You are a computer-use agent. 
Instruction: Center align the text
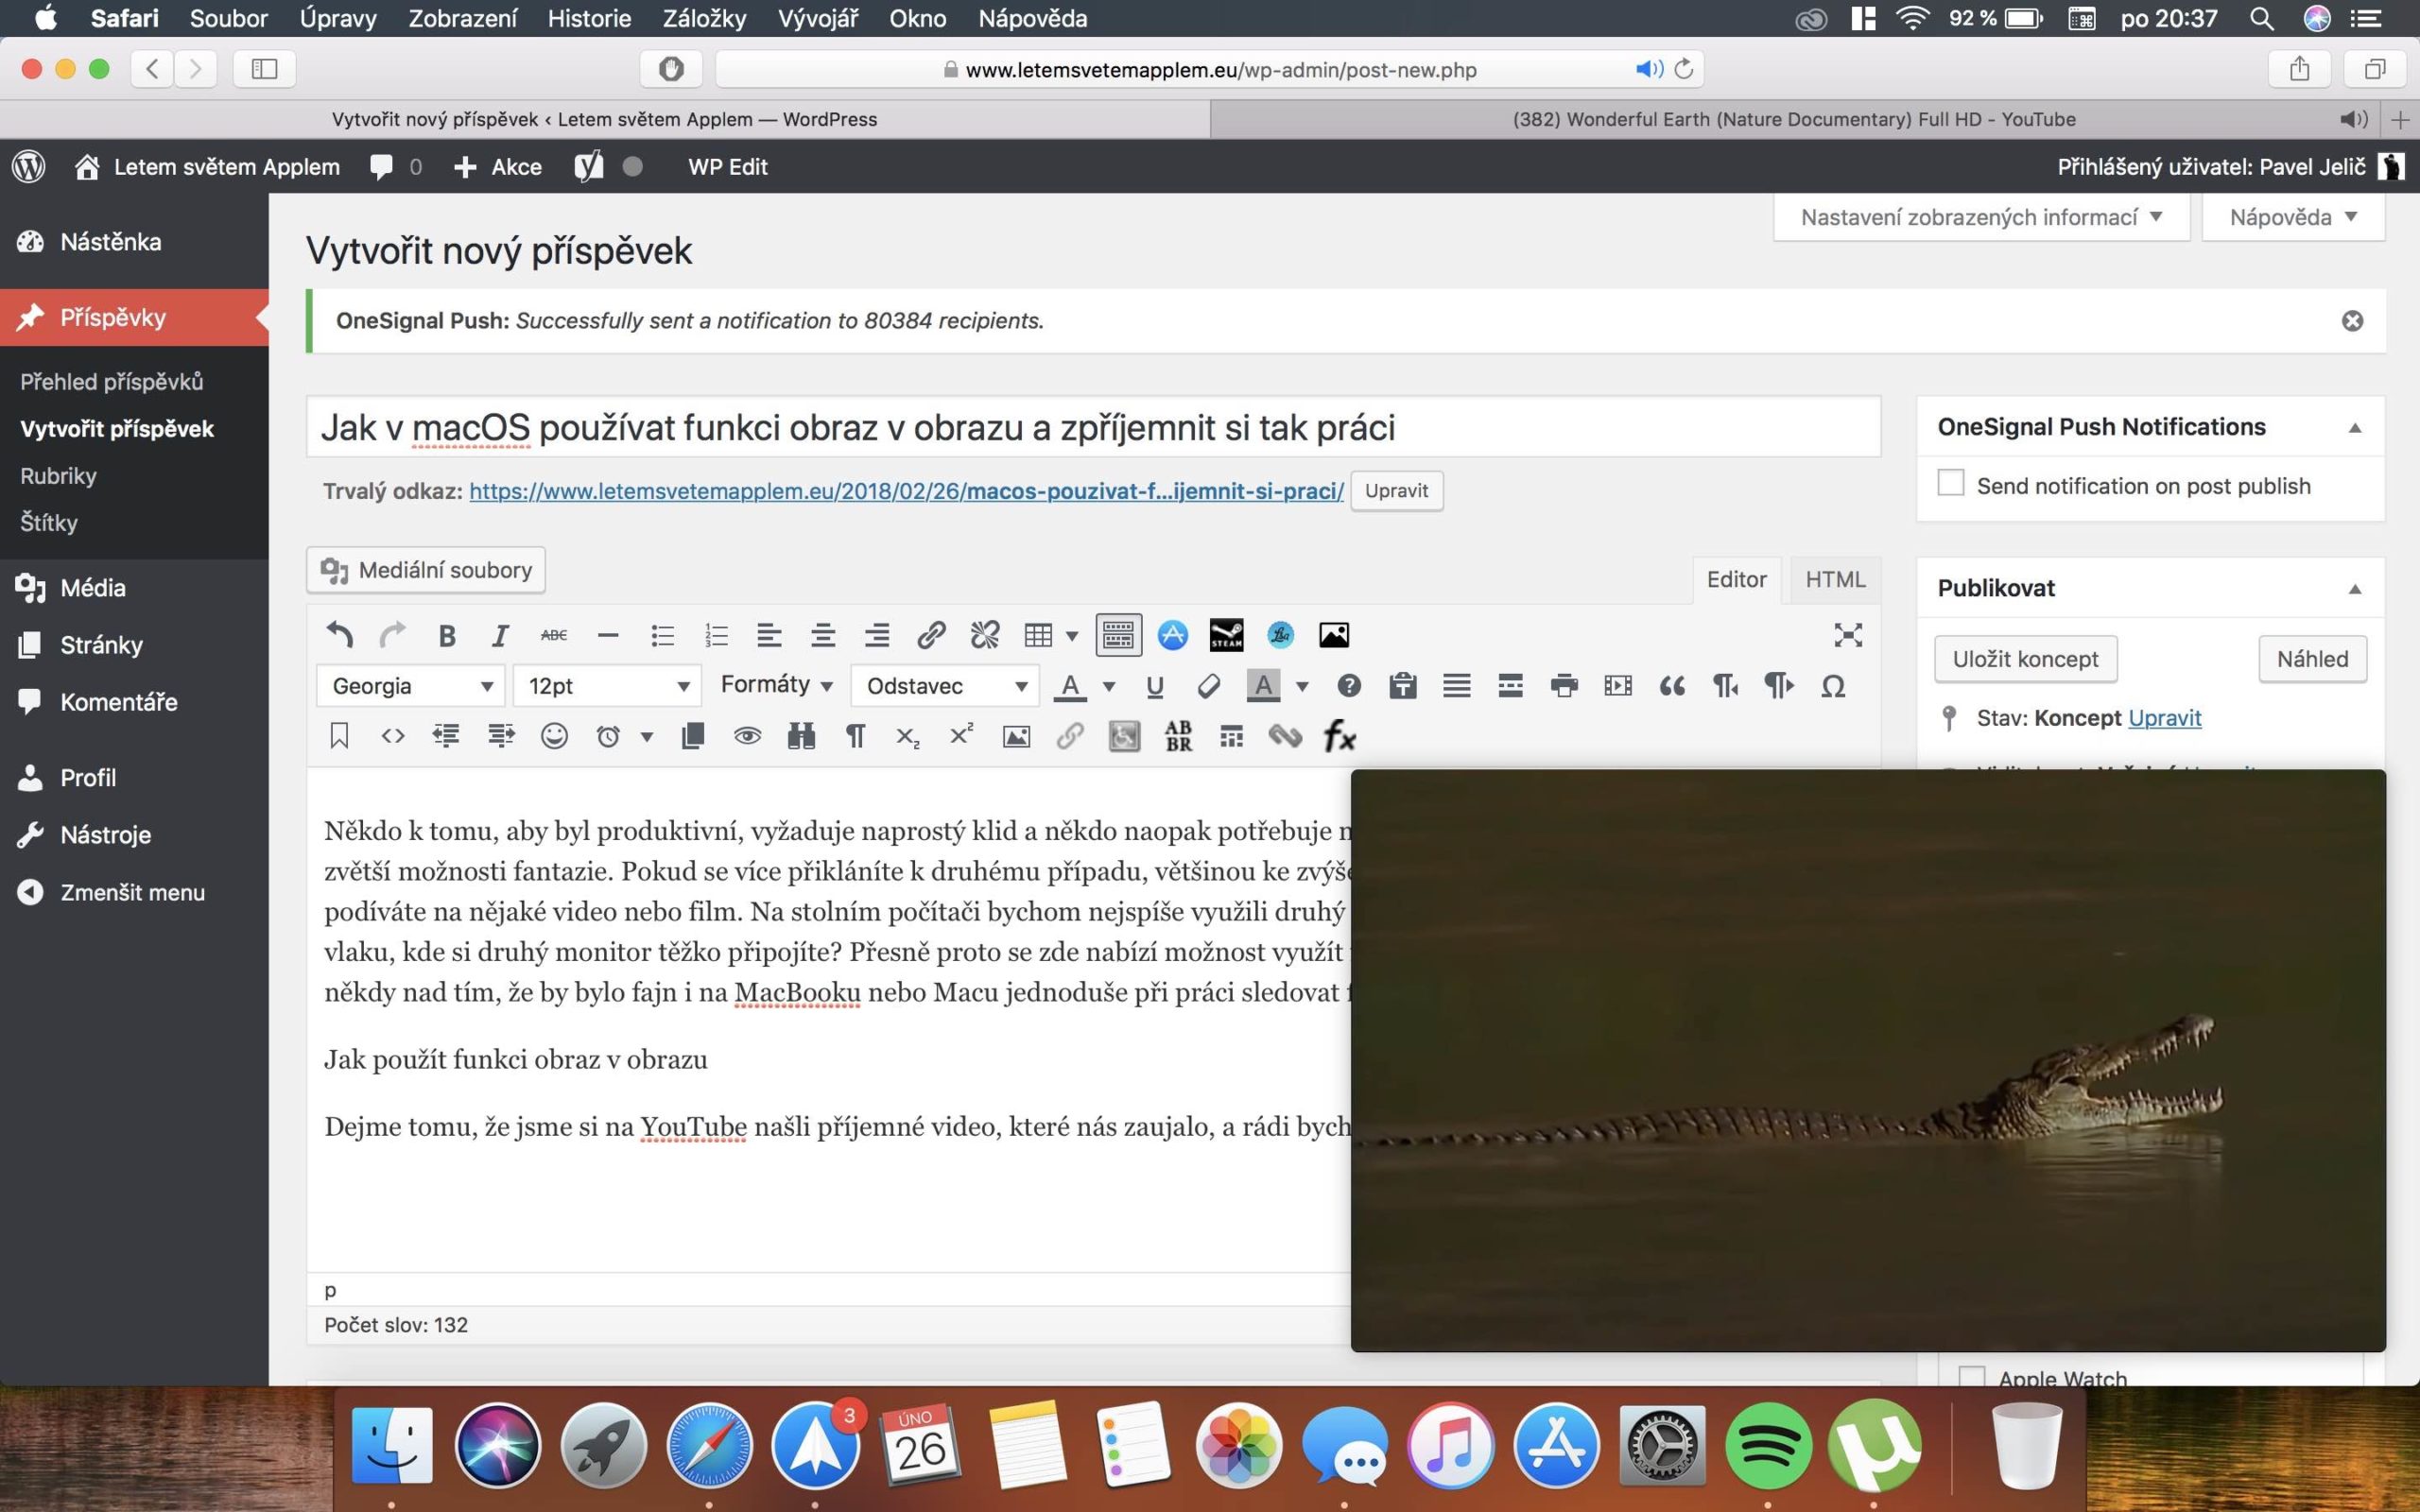(823, 635)
